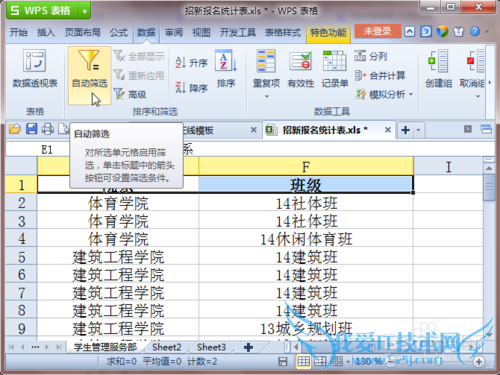
Task: Sort descending with 降序
Action: (x=191, y=88)
